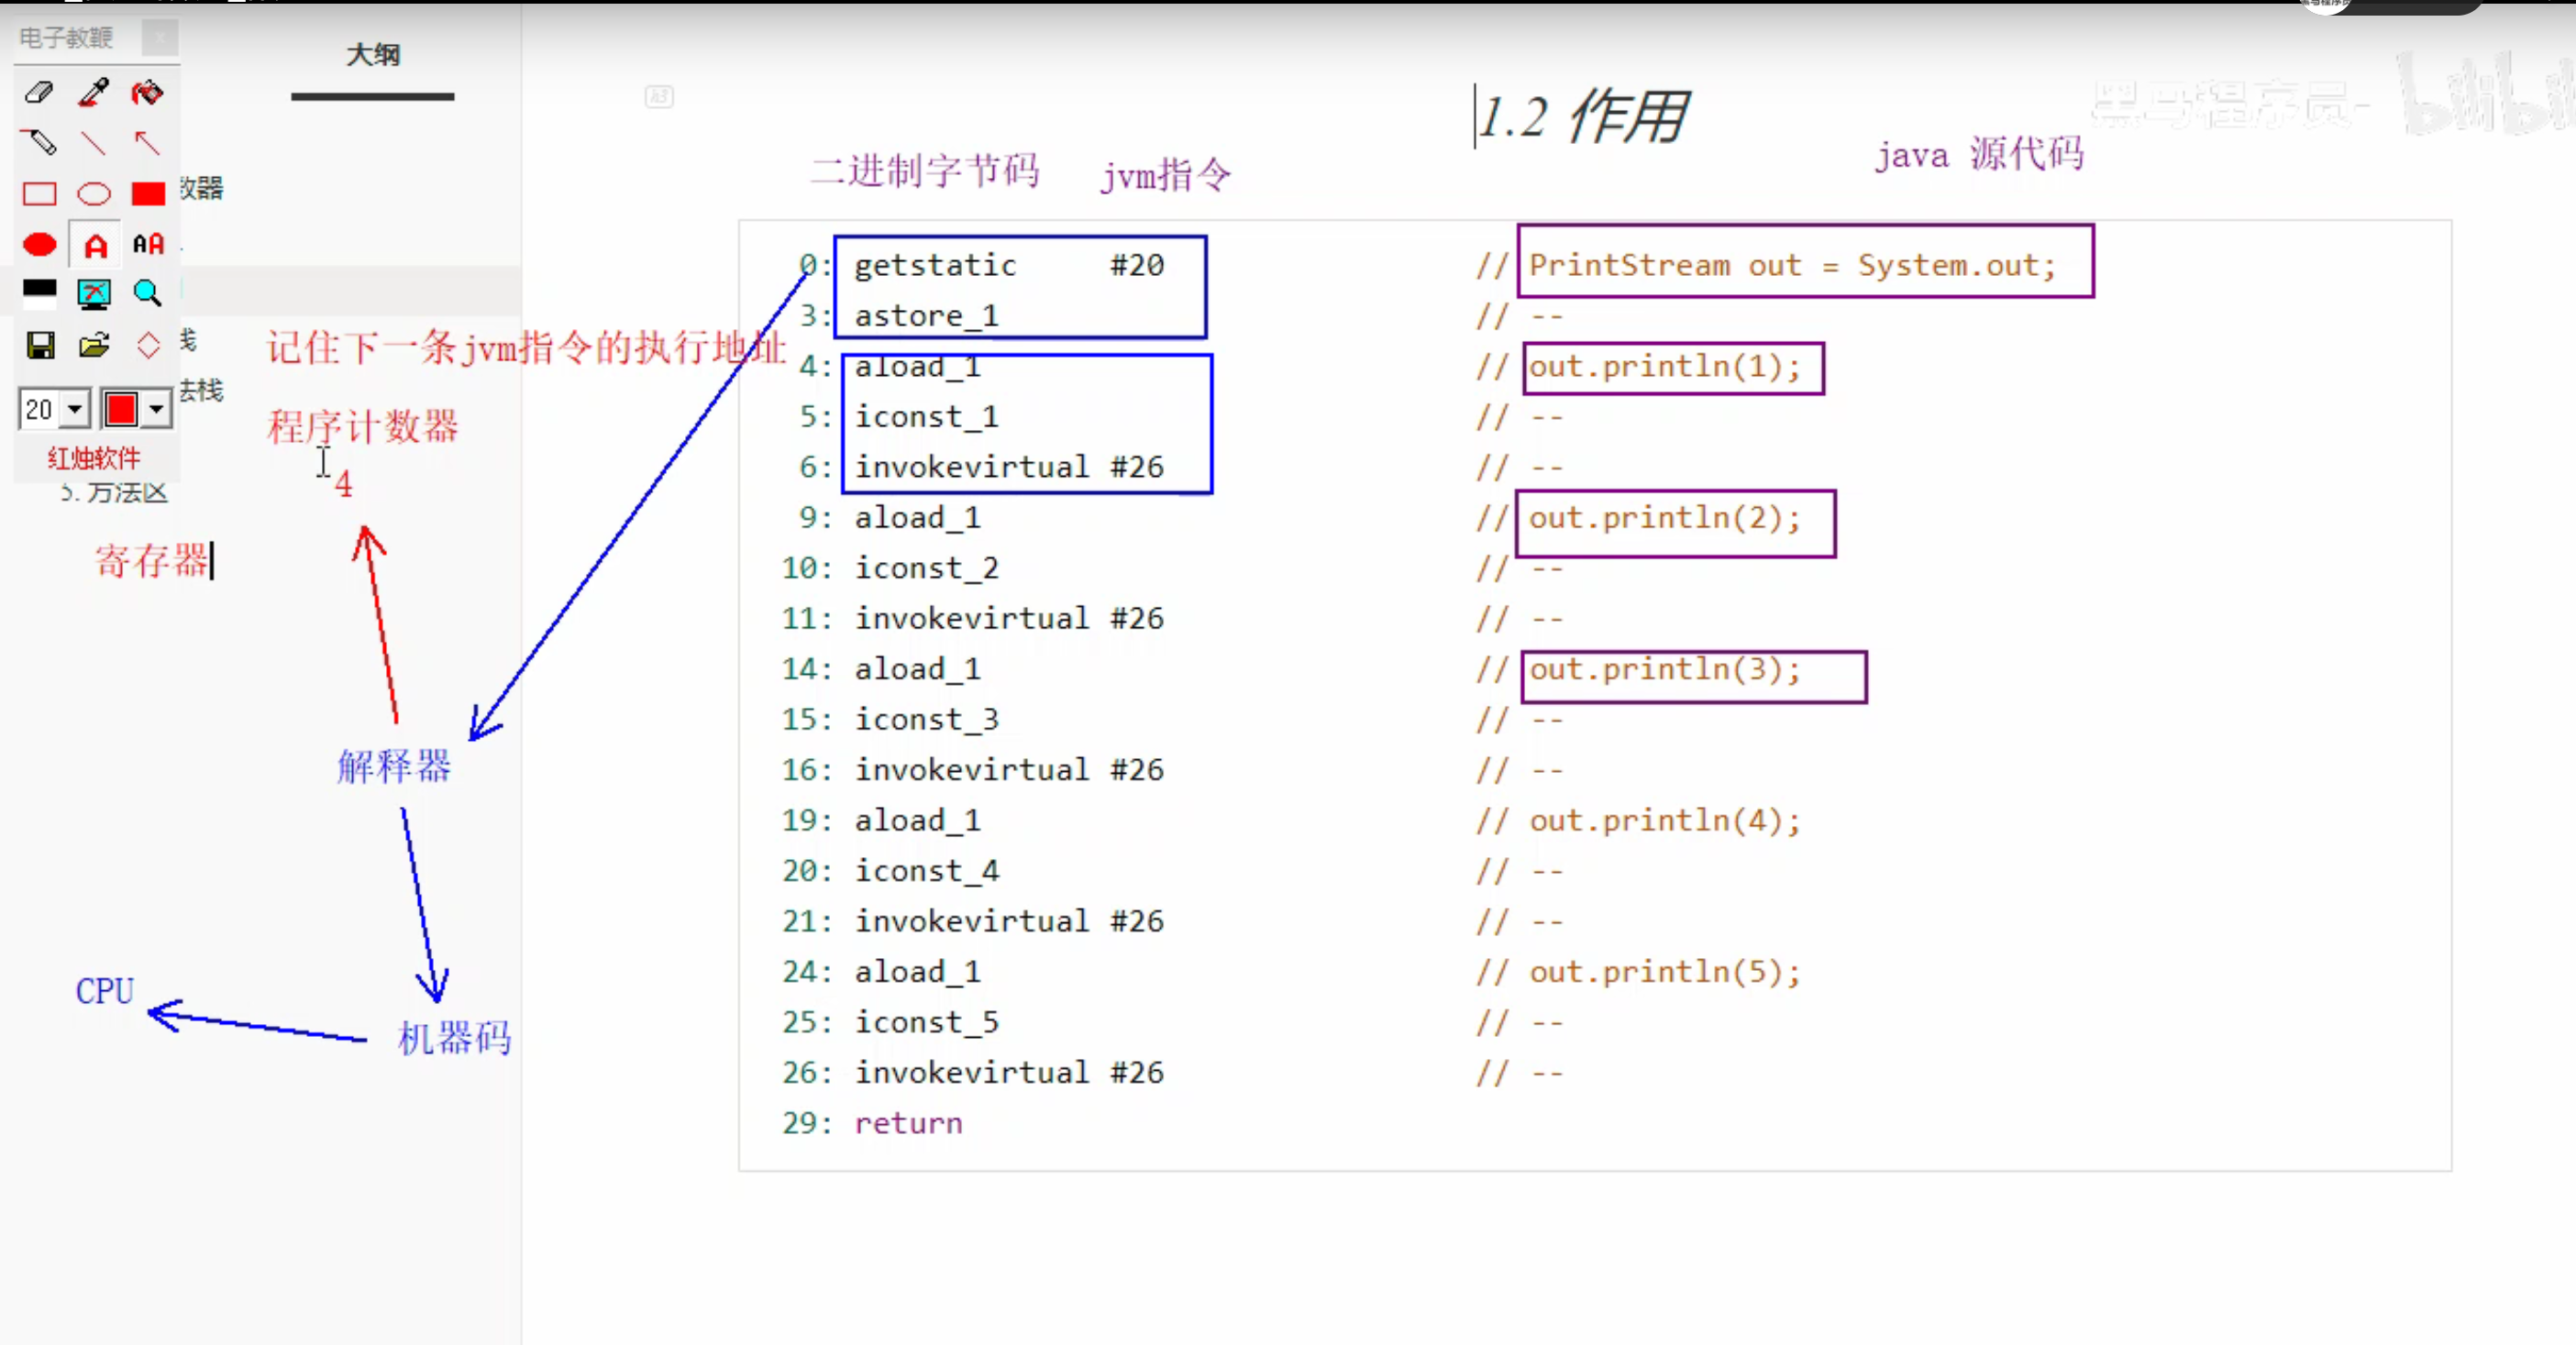
Task: Pick the eyedropper color picker tool
Action: click(94, 92)
